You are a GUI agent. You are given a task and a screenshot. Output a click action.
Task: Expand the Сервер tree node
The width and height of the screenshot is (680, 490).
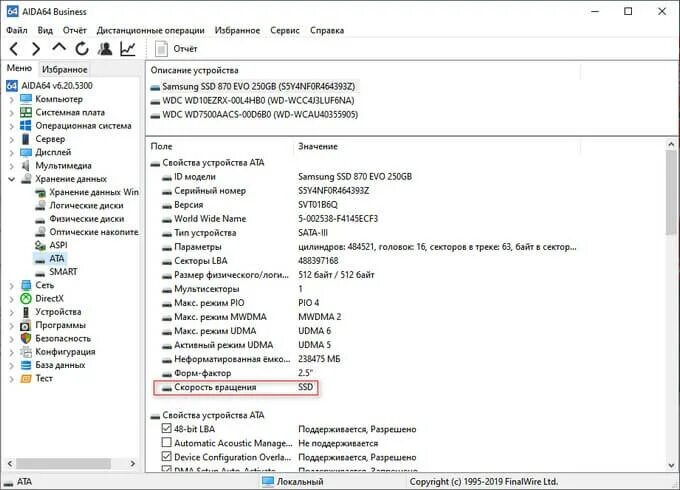point(12,140)
